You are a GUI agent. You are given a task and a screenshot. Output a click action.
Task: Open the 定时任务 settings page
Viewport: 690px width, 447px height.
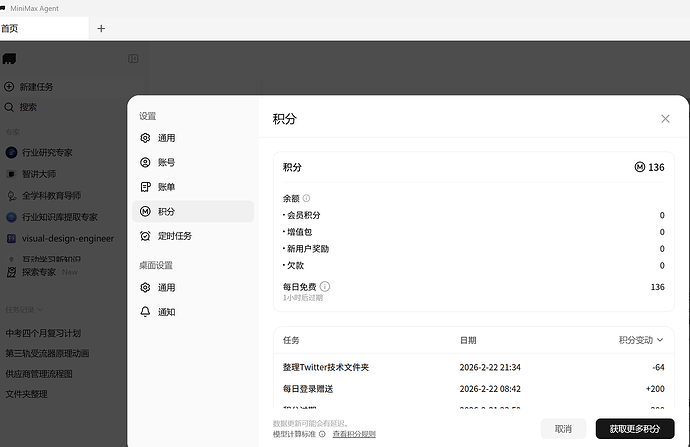[193, 236]
